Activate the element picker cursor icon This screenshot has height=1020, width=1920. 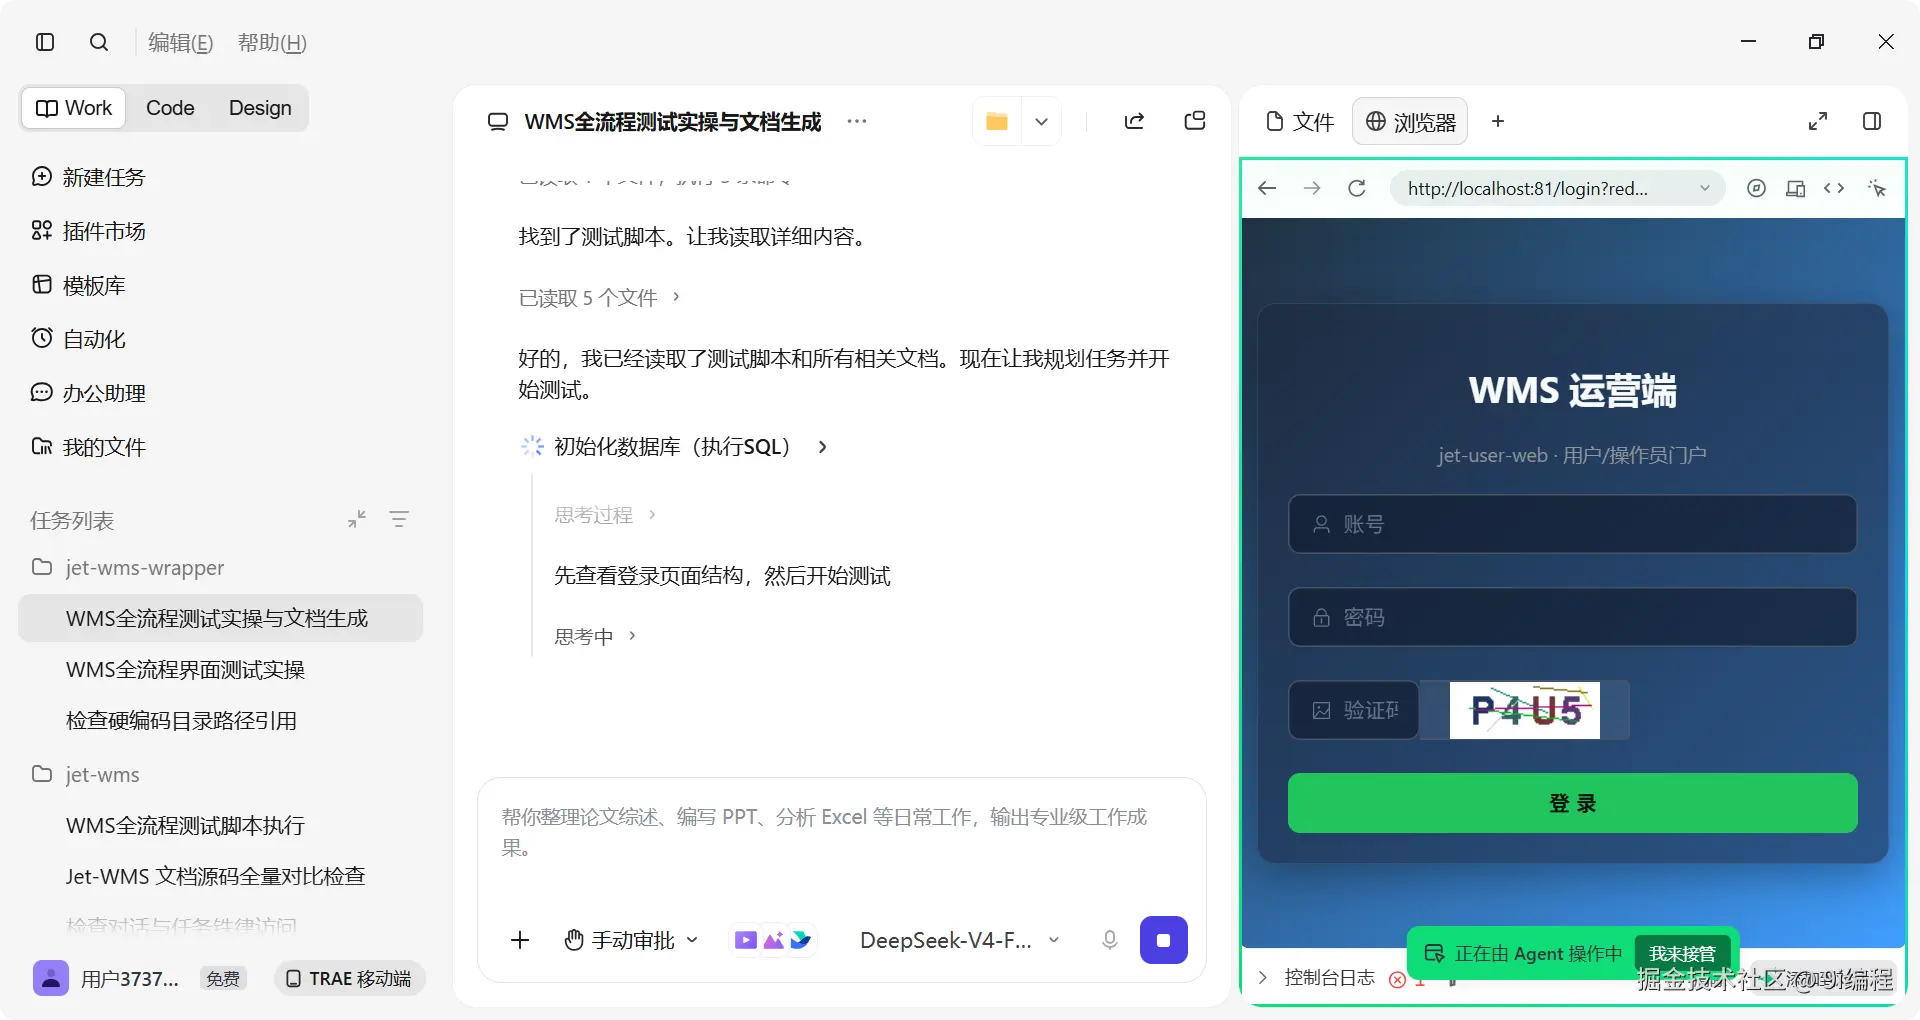point(1877,188)
